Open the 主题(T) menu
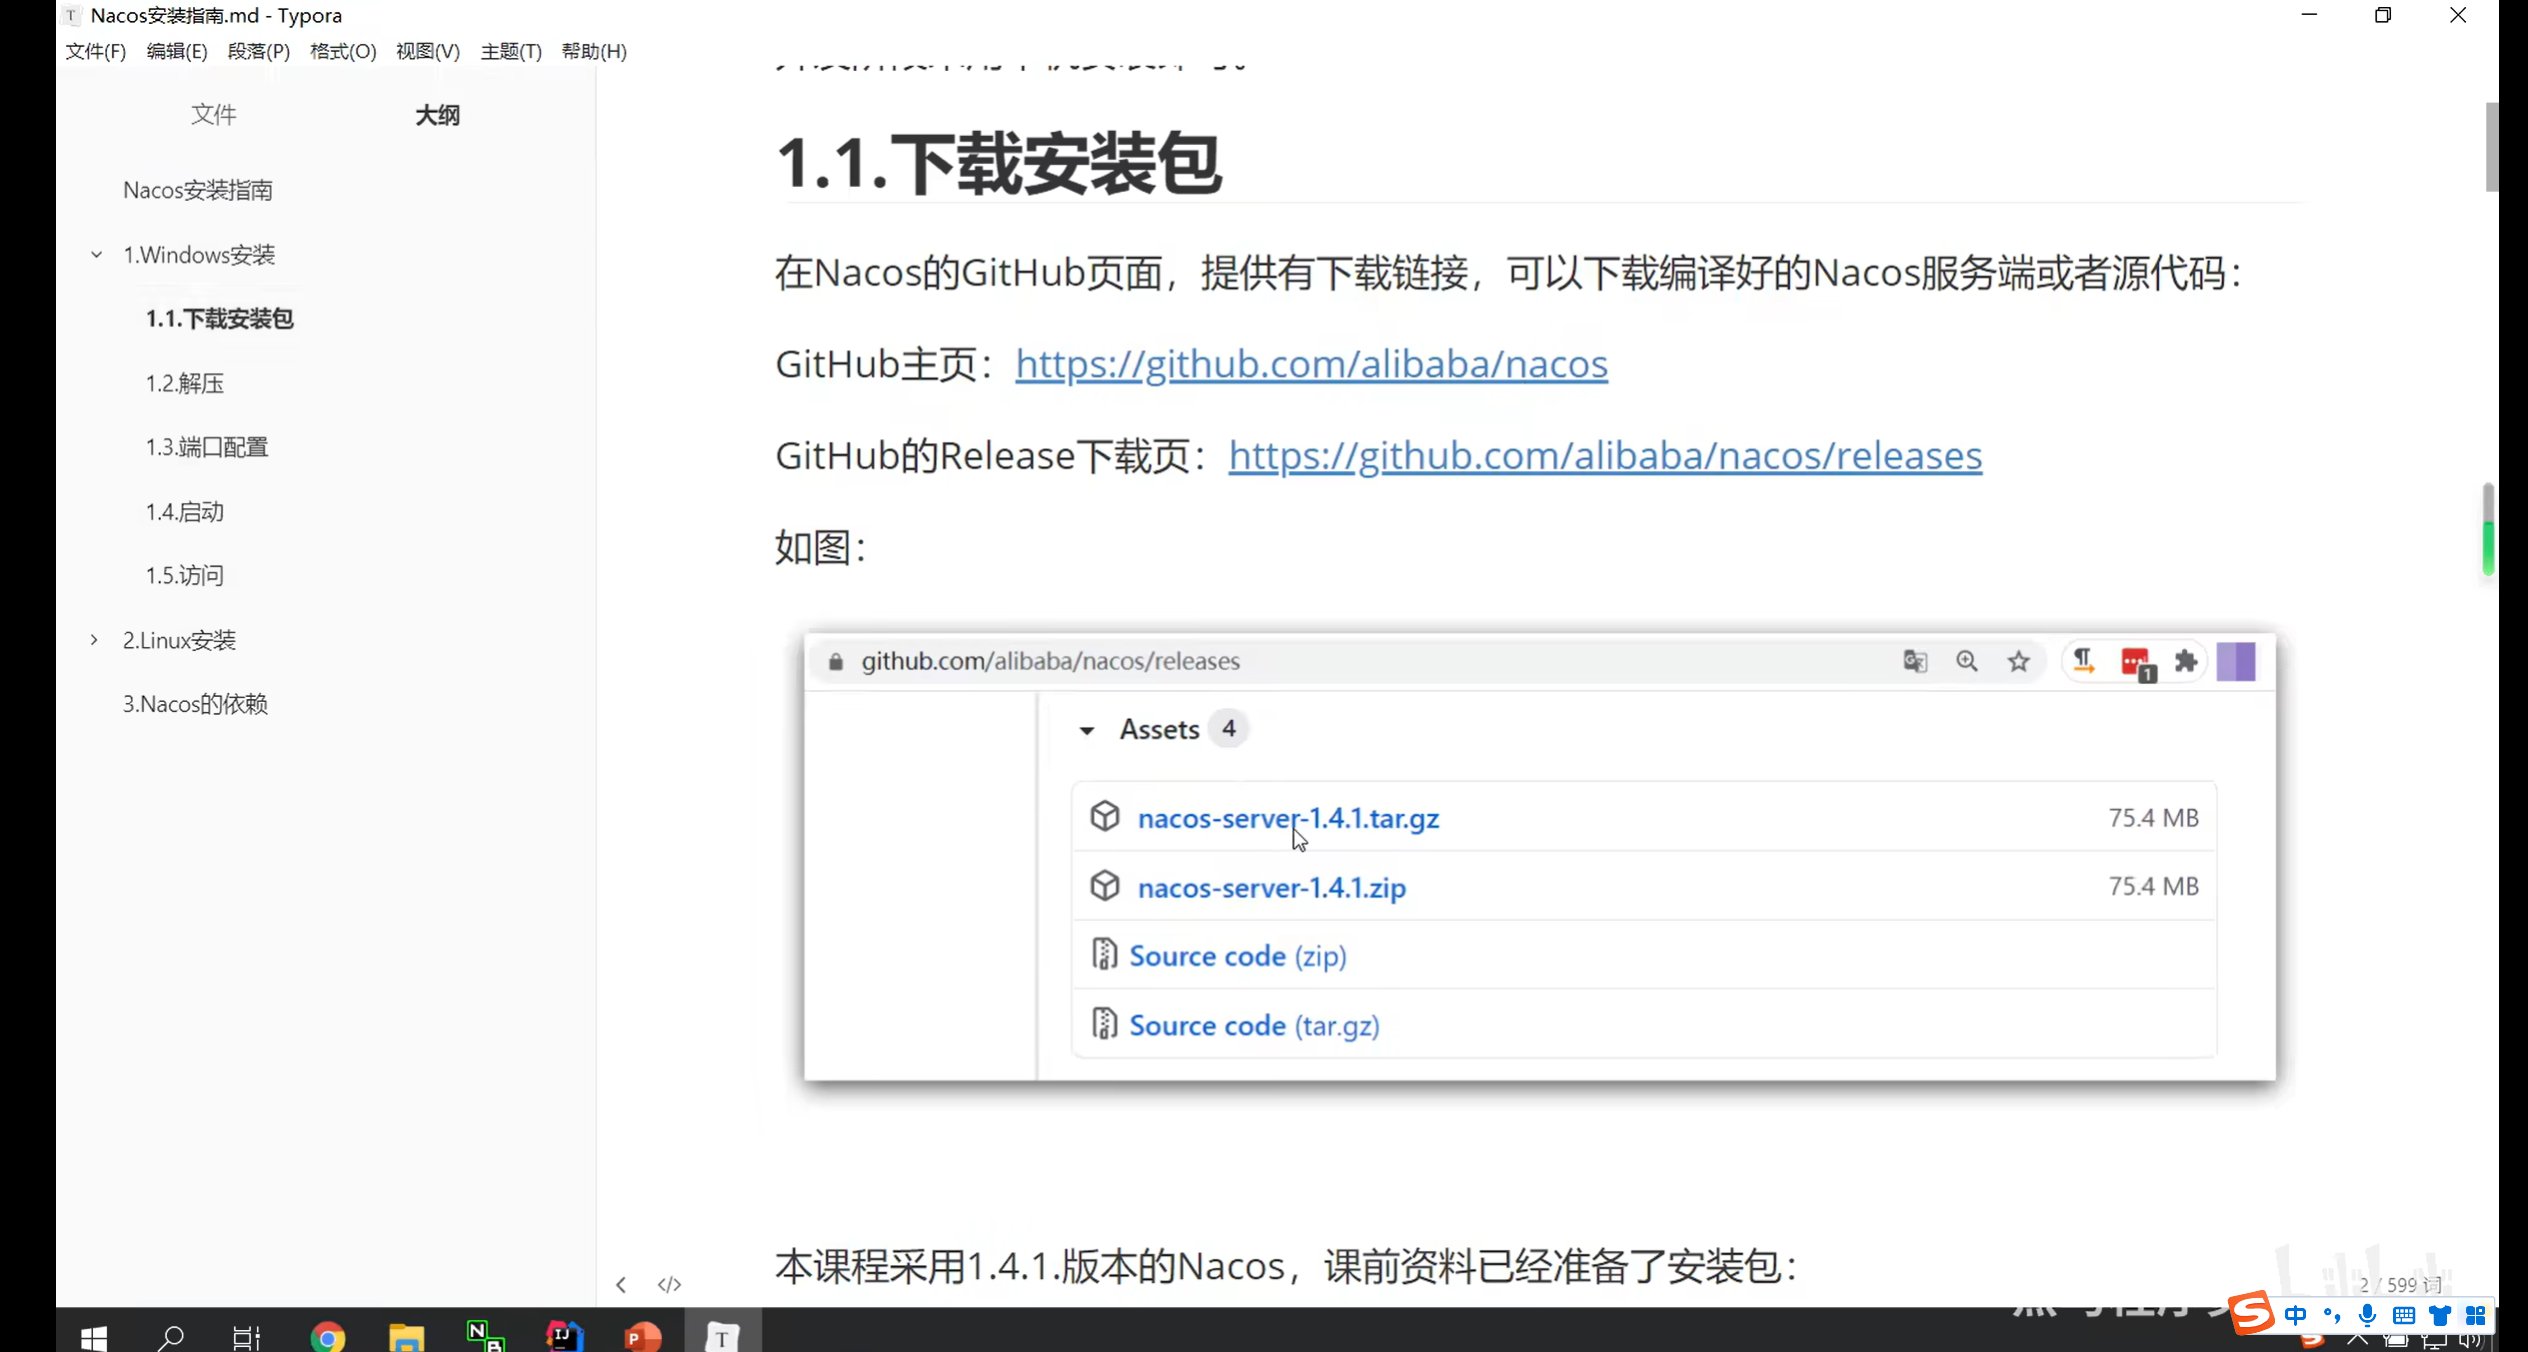Screen dimensions: 2528x1352 pos(510,51)
